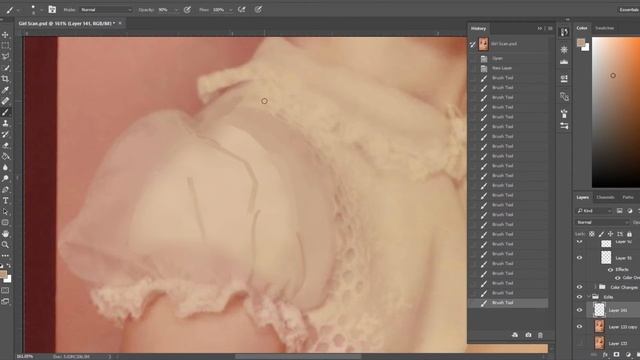The height and width of the screenshot is (360, 640).
Task: Select the Open history state
Action: click(x=508, y=58)
